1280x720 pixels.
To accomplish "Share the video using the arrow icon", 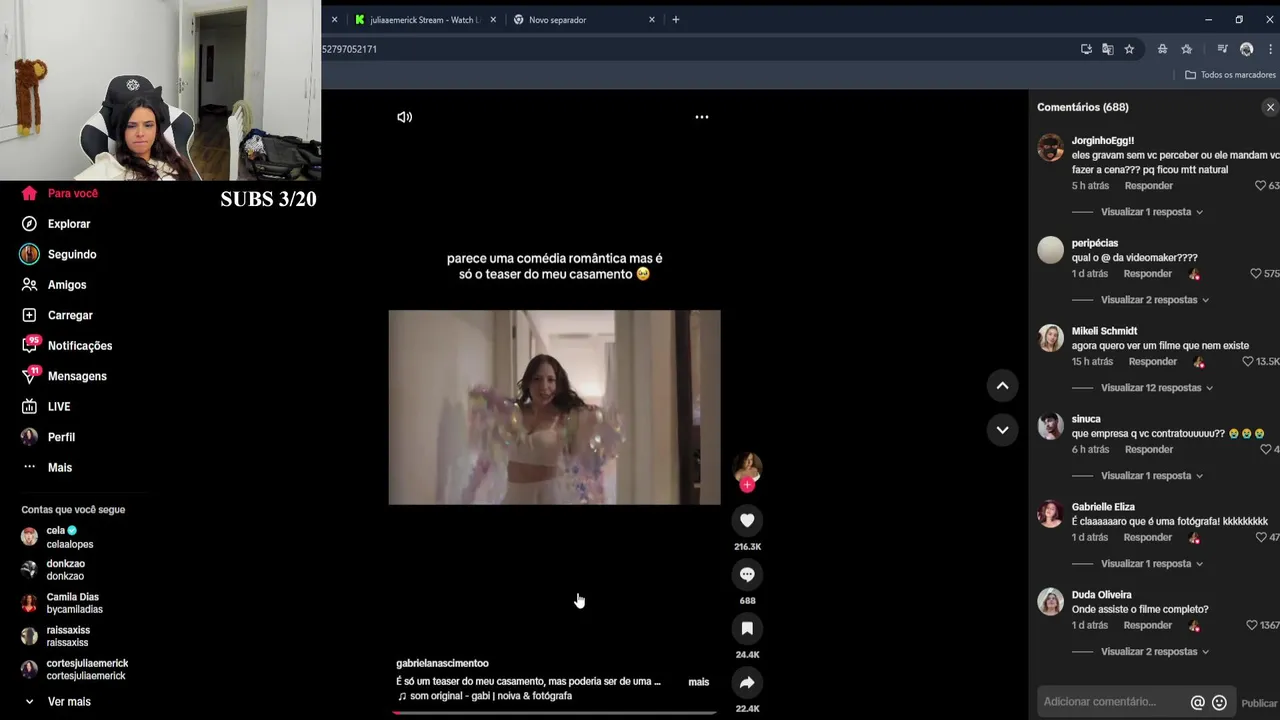I will click(x=747, y=682).
